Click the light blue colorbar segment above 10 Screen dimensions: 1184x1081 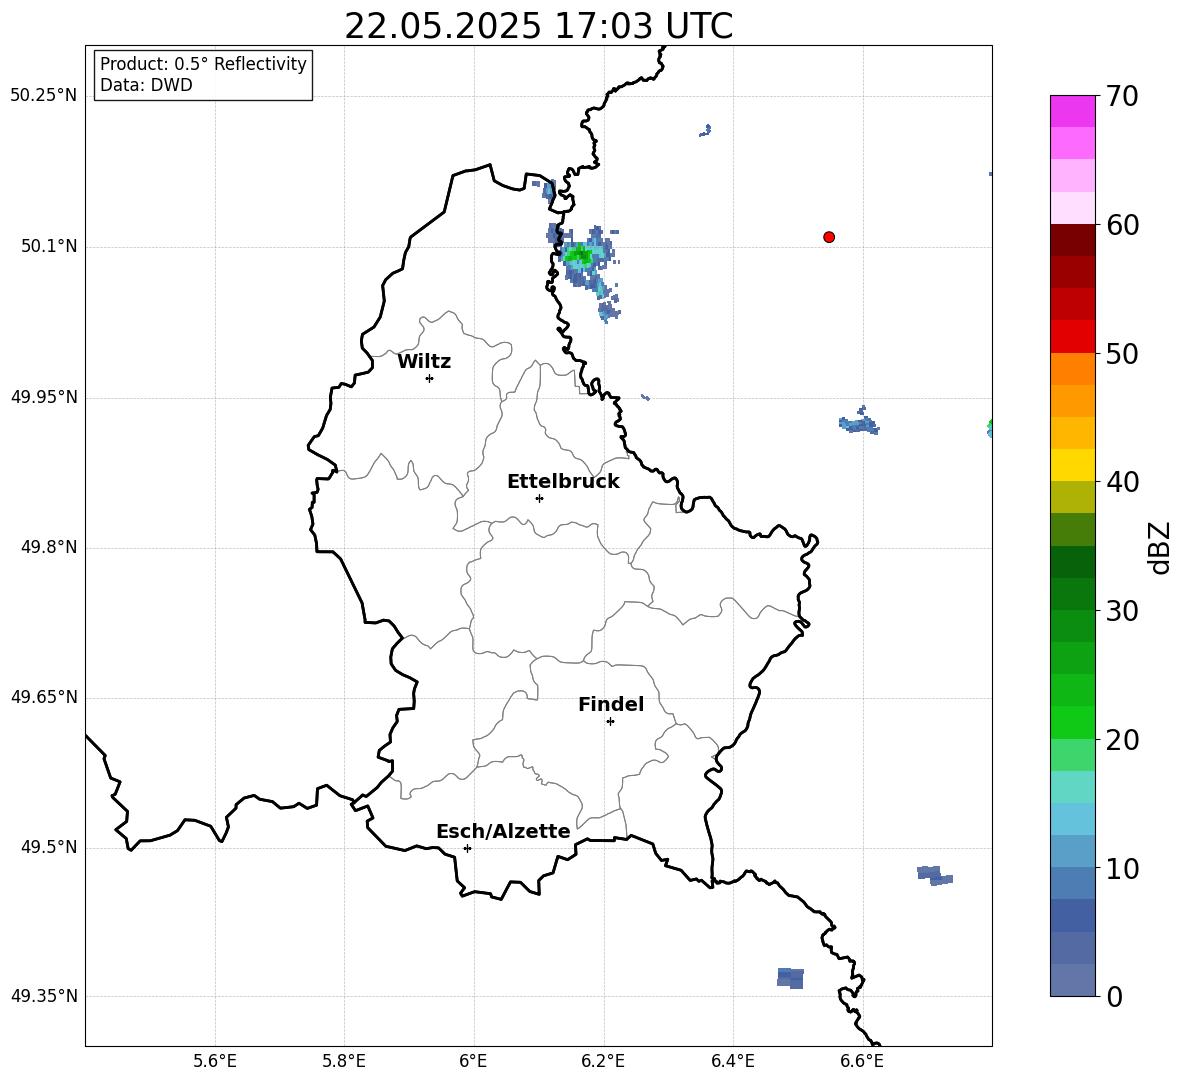1073,852
